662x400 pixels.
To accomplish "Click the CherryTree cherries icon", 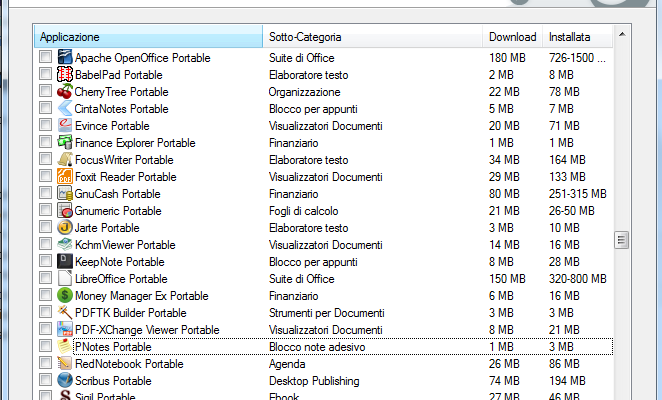I will (65, 91).
